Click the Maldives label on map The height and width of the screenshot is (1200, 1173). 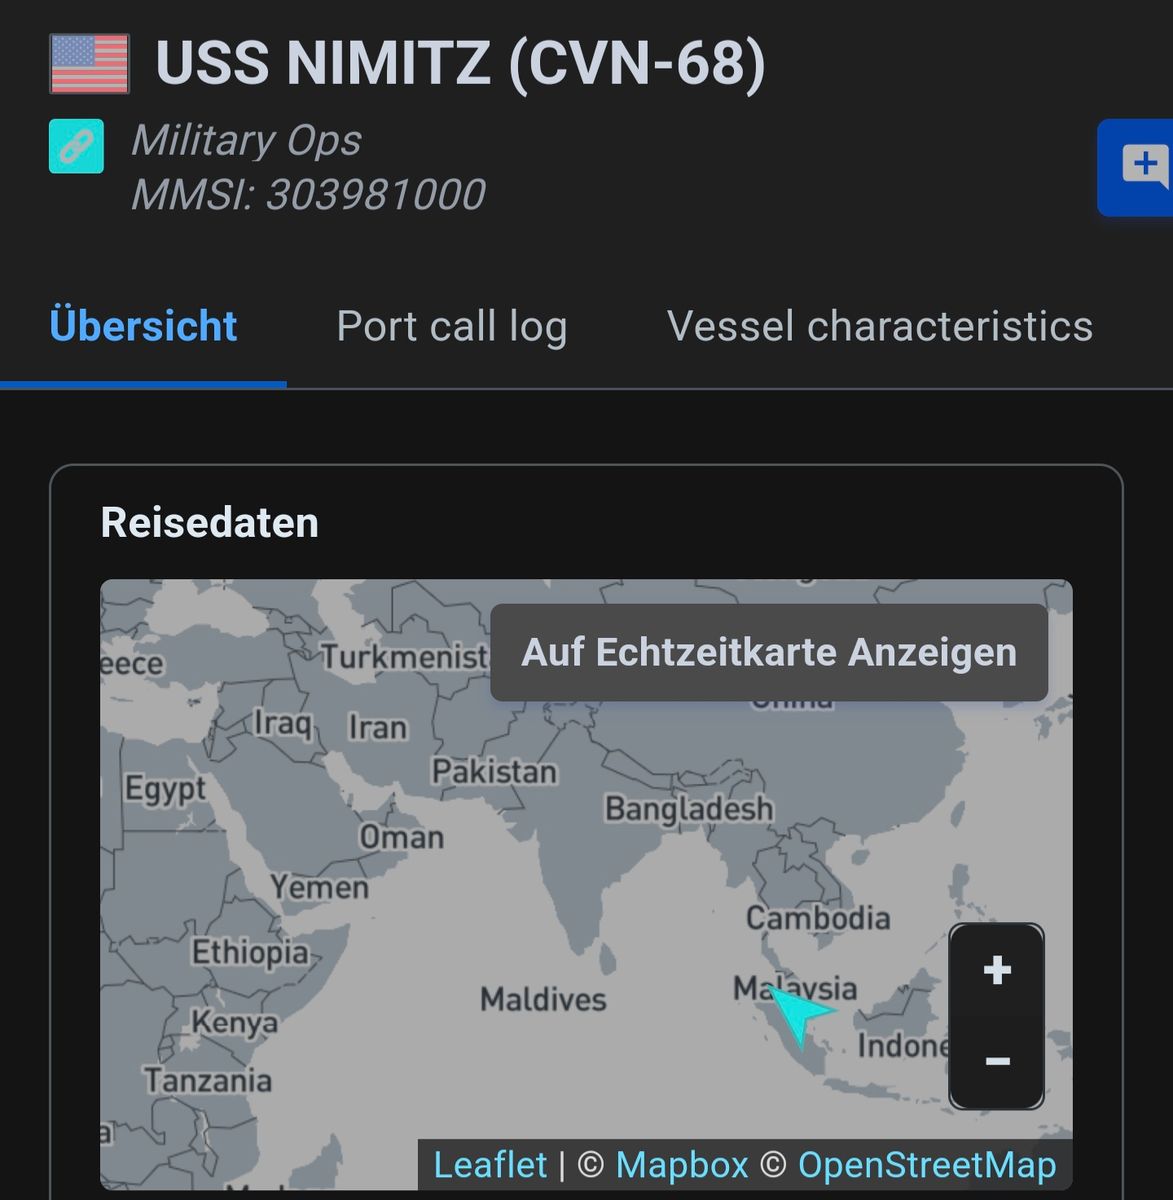click(x=543, y=999)
